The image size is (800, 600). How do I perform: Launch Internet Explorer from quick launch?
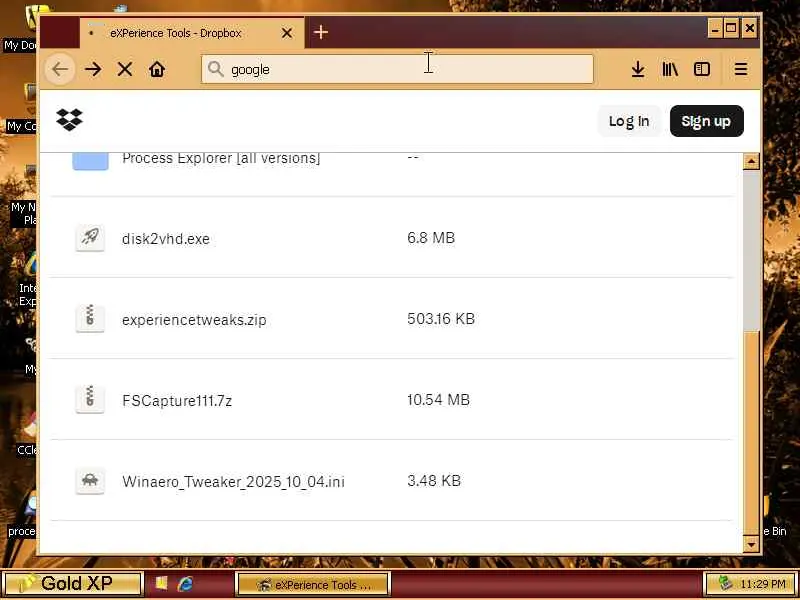[x=185, y=584]
